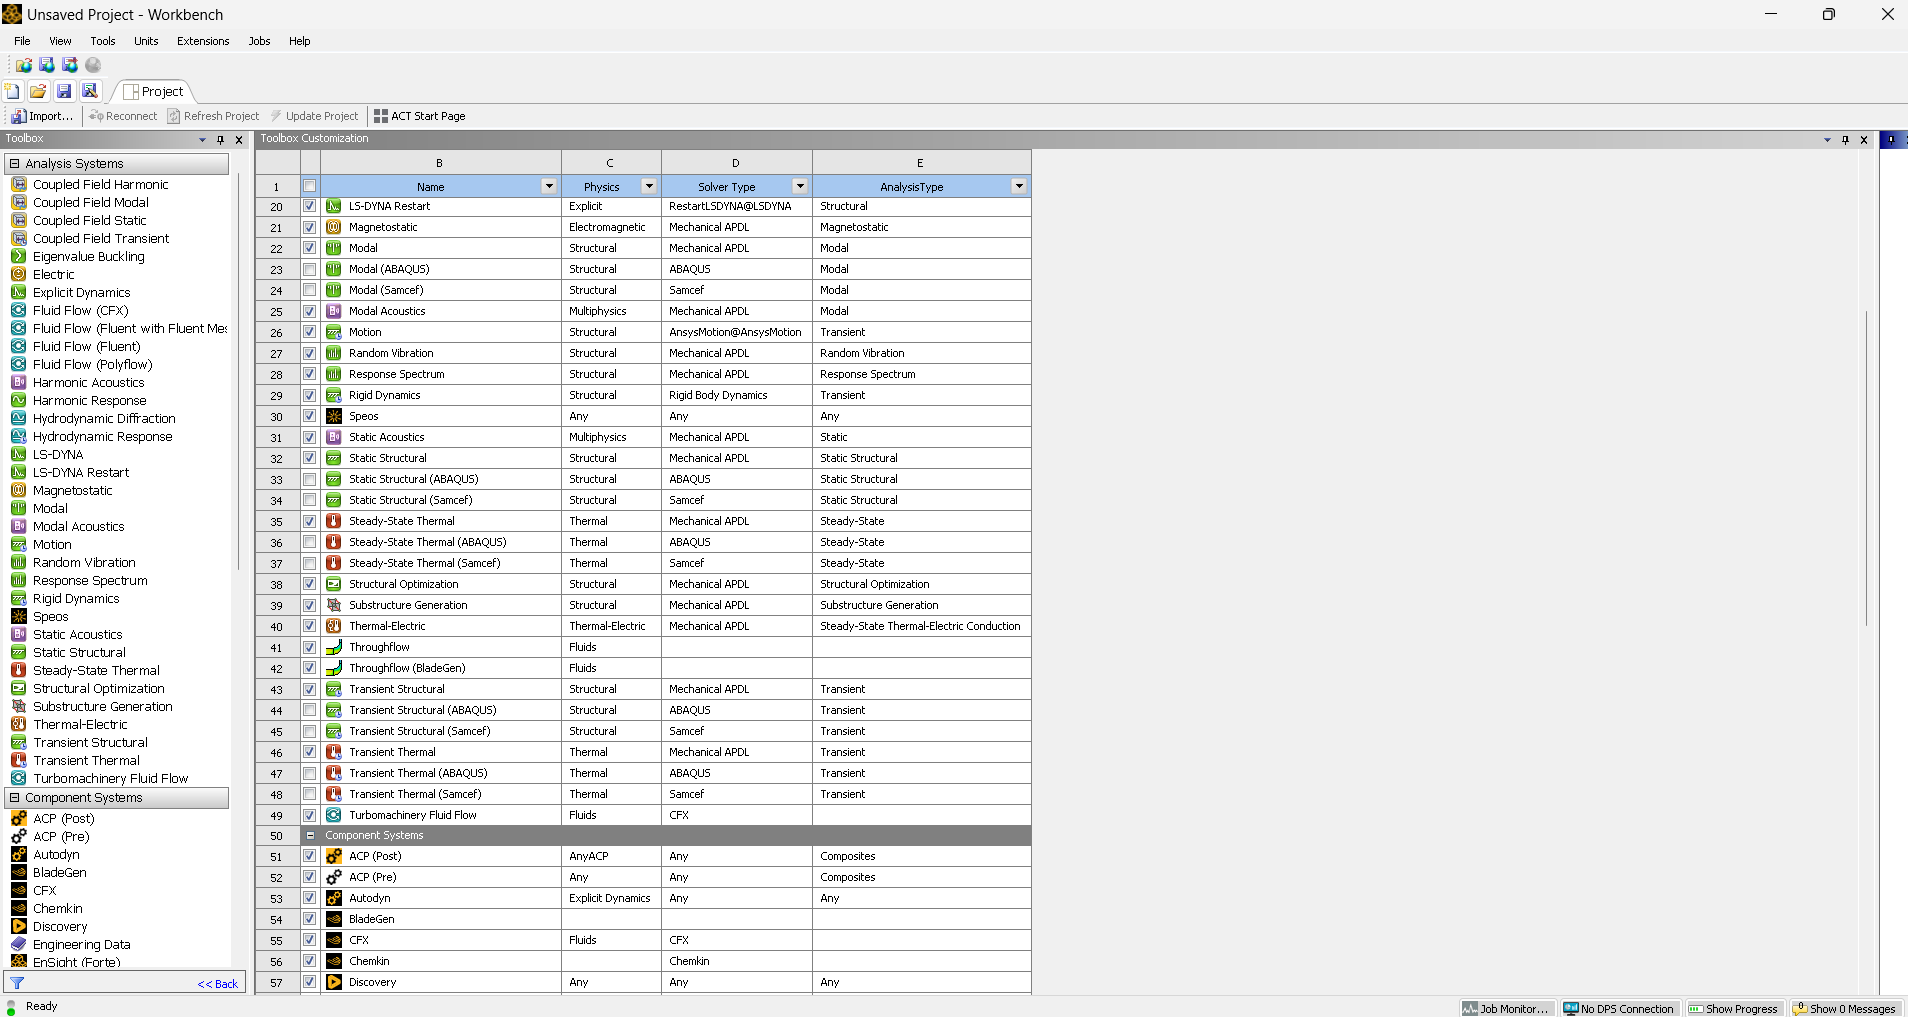Click the Toolbox filter funnel icon
This screenshot has width=1908, height=1017.
pos(17,983)
